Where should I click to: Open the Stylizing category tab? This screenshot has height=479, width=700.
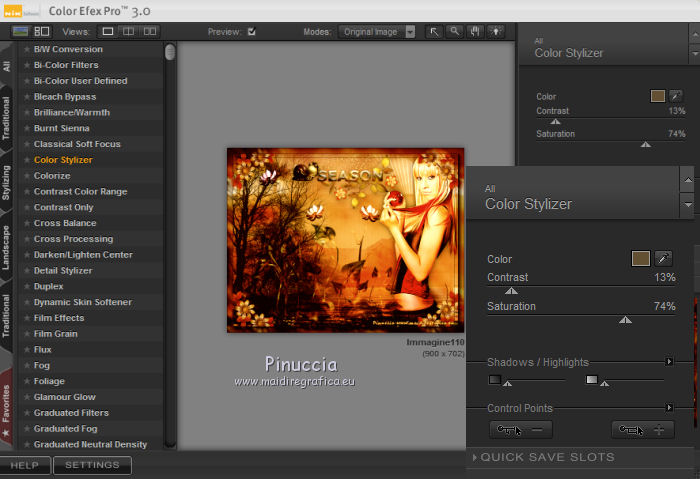pyautogui.click(x=6, y=182)
